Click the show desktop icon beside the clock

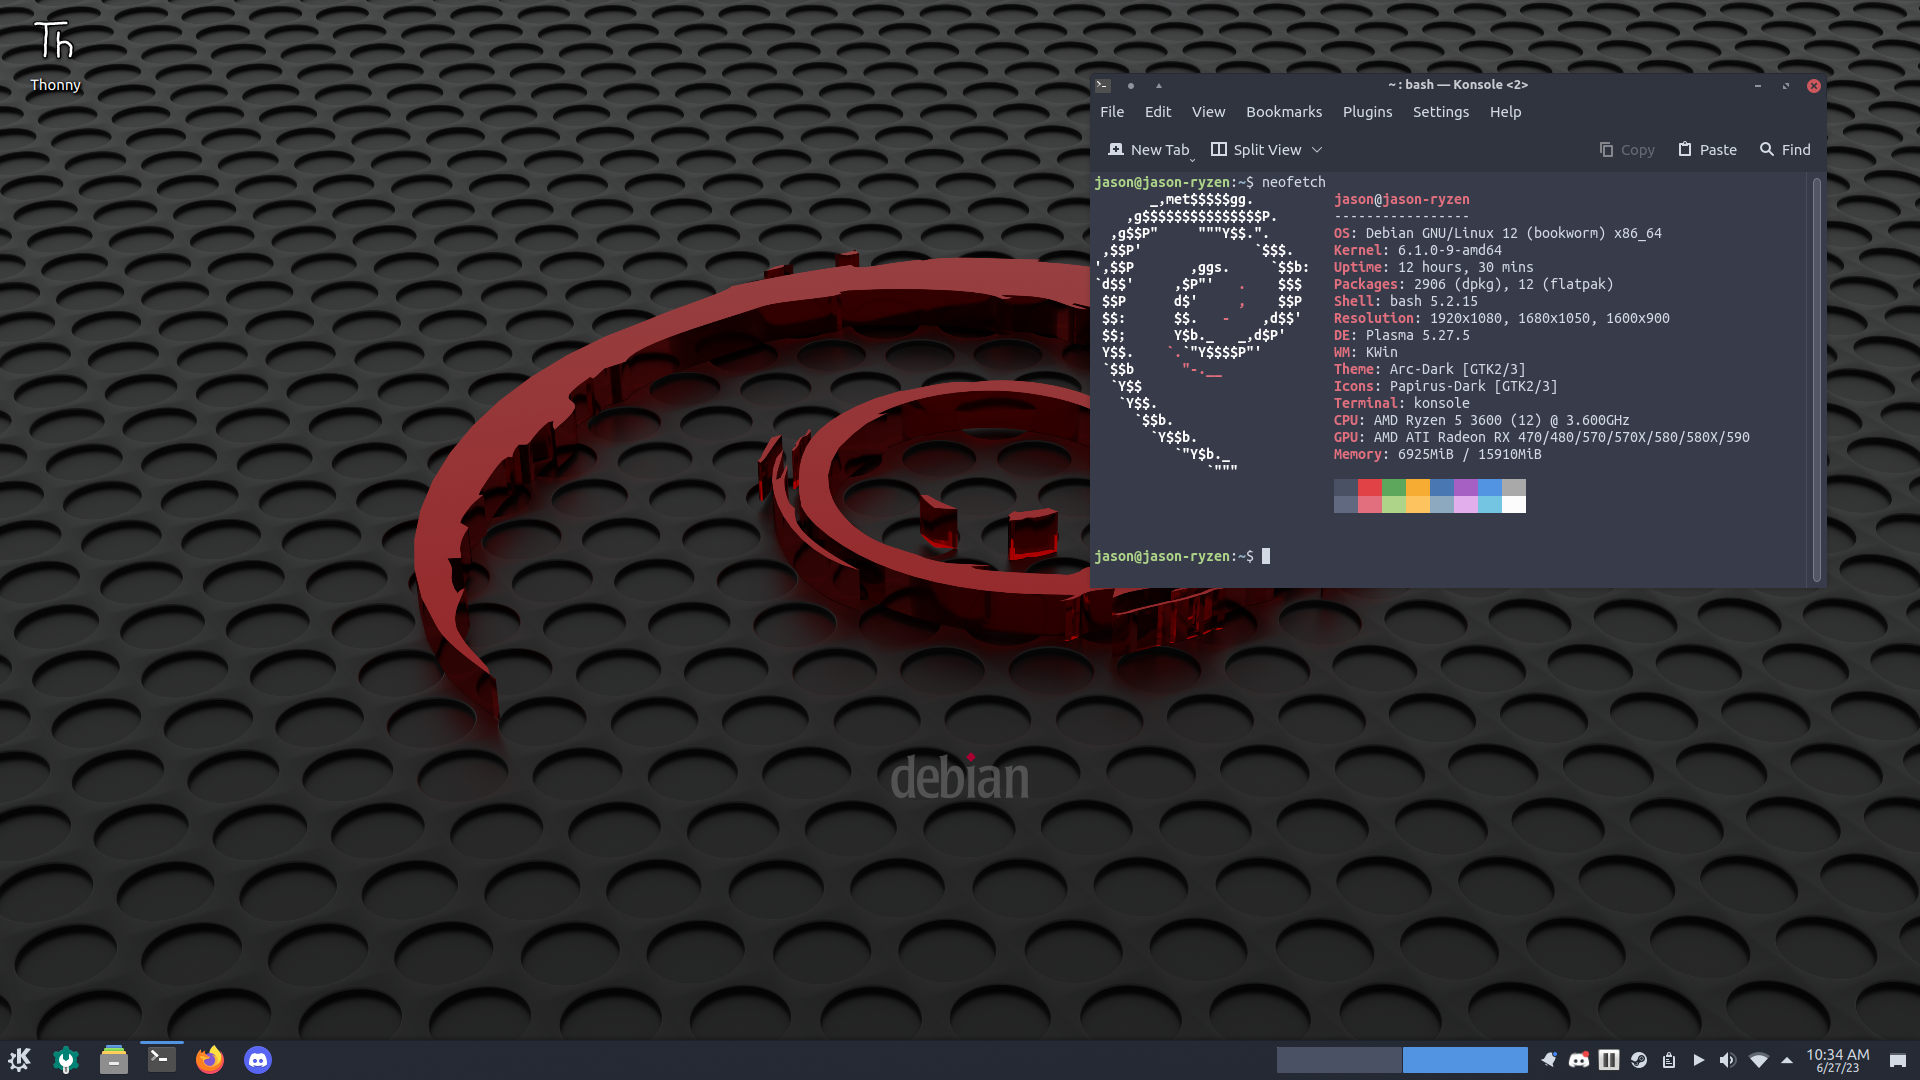(x=1898, y=1061)
